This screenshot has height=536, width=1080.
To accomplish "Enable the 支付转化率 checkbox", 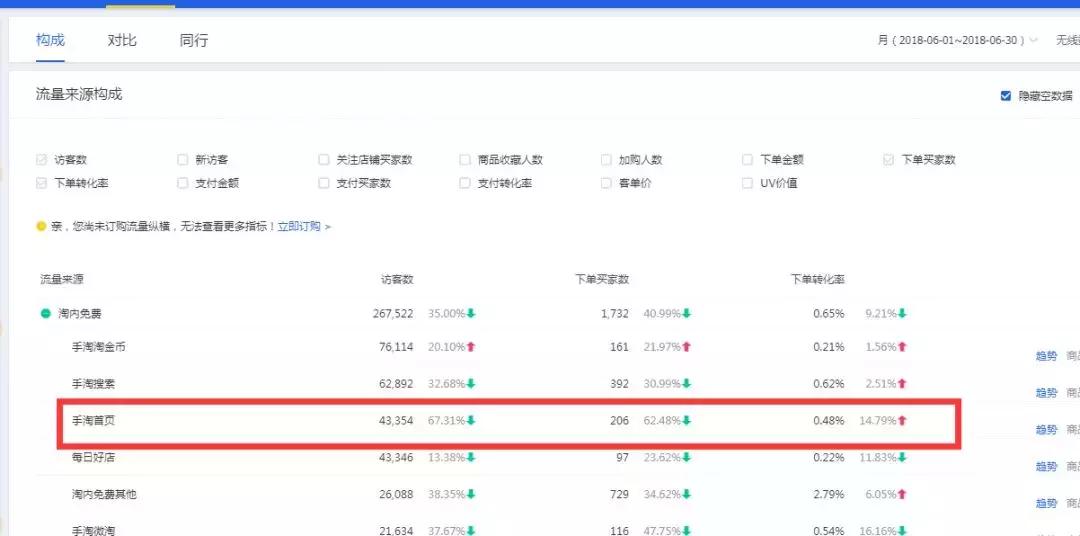I will tap(465, 183).
